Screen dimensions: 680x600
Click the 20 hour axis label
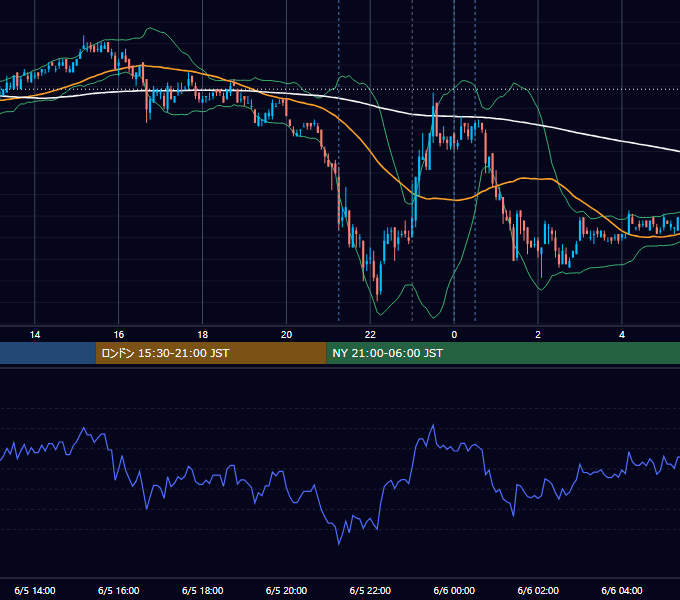(286, 335)
